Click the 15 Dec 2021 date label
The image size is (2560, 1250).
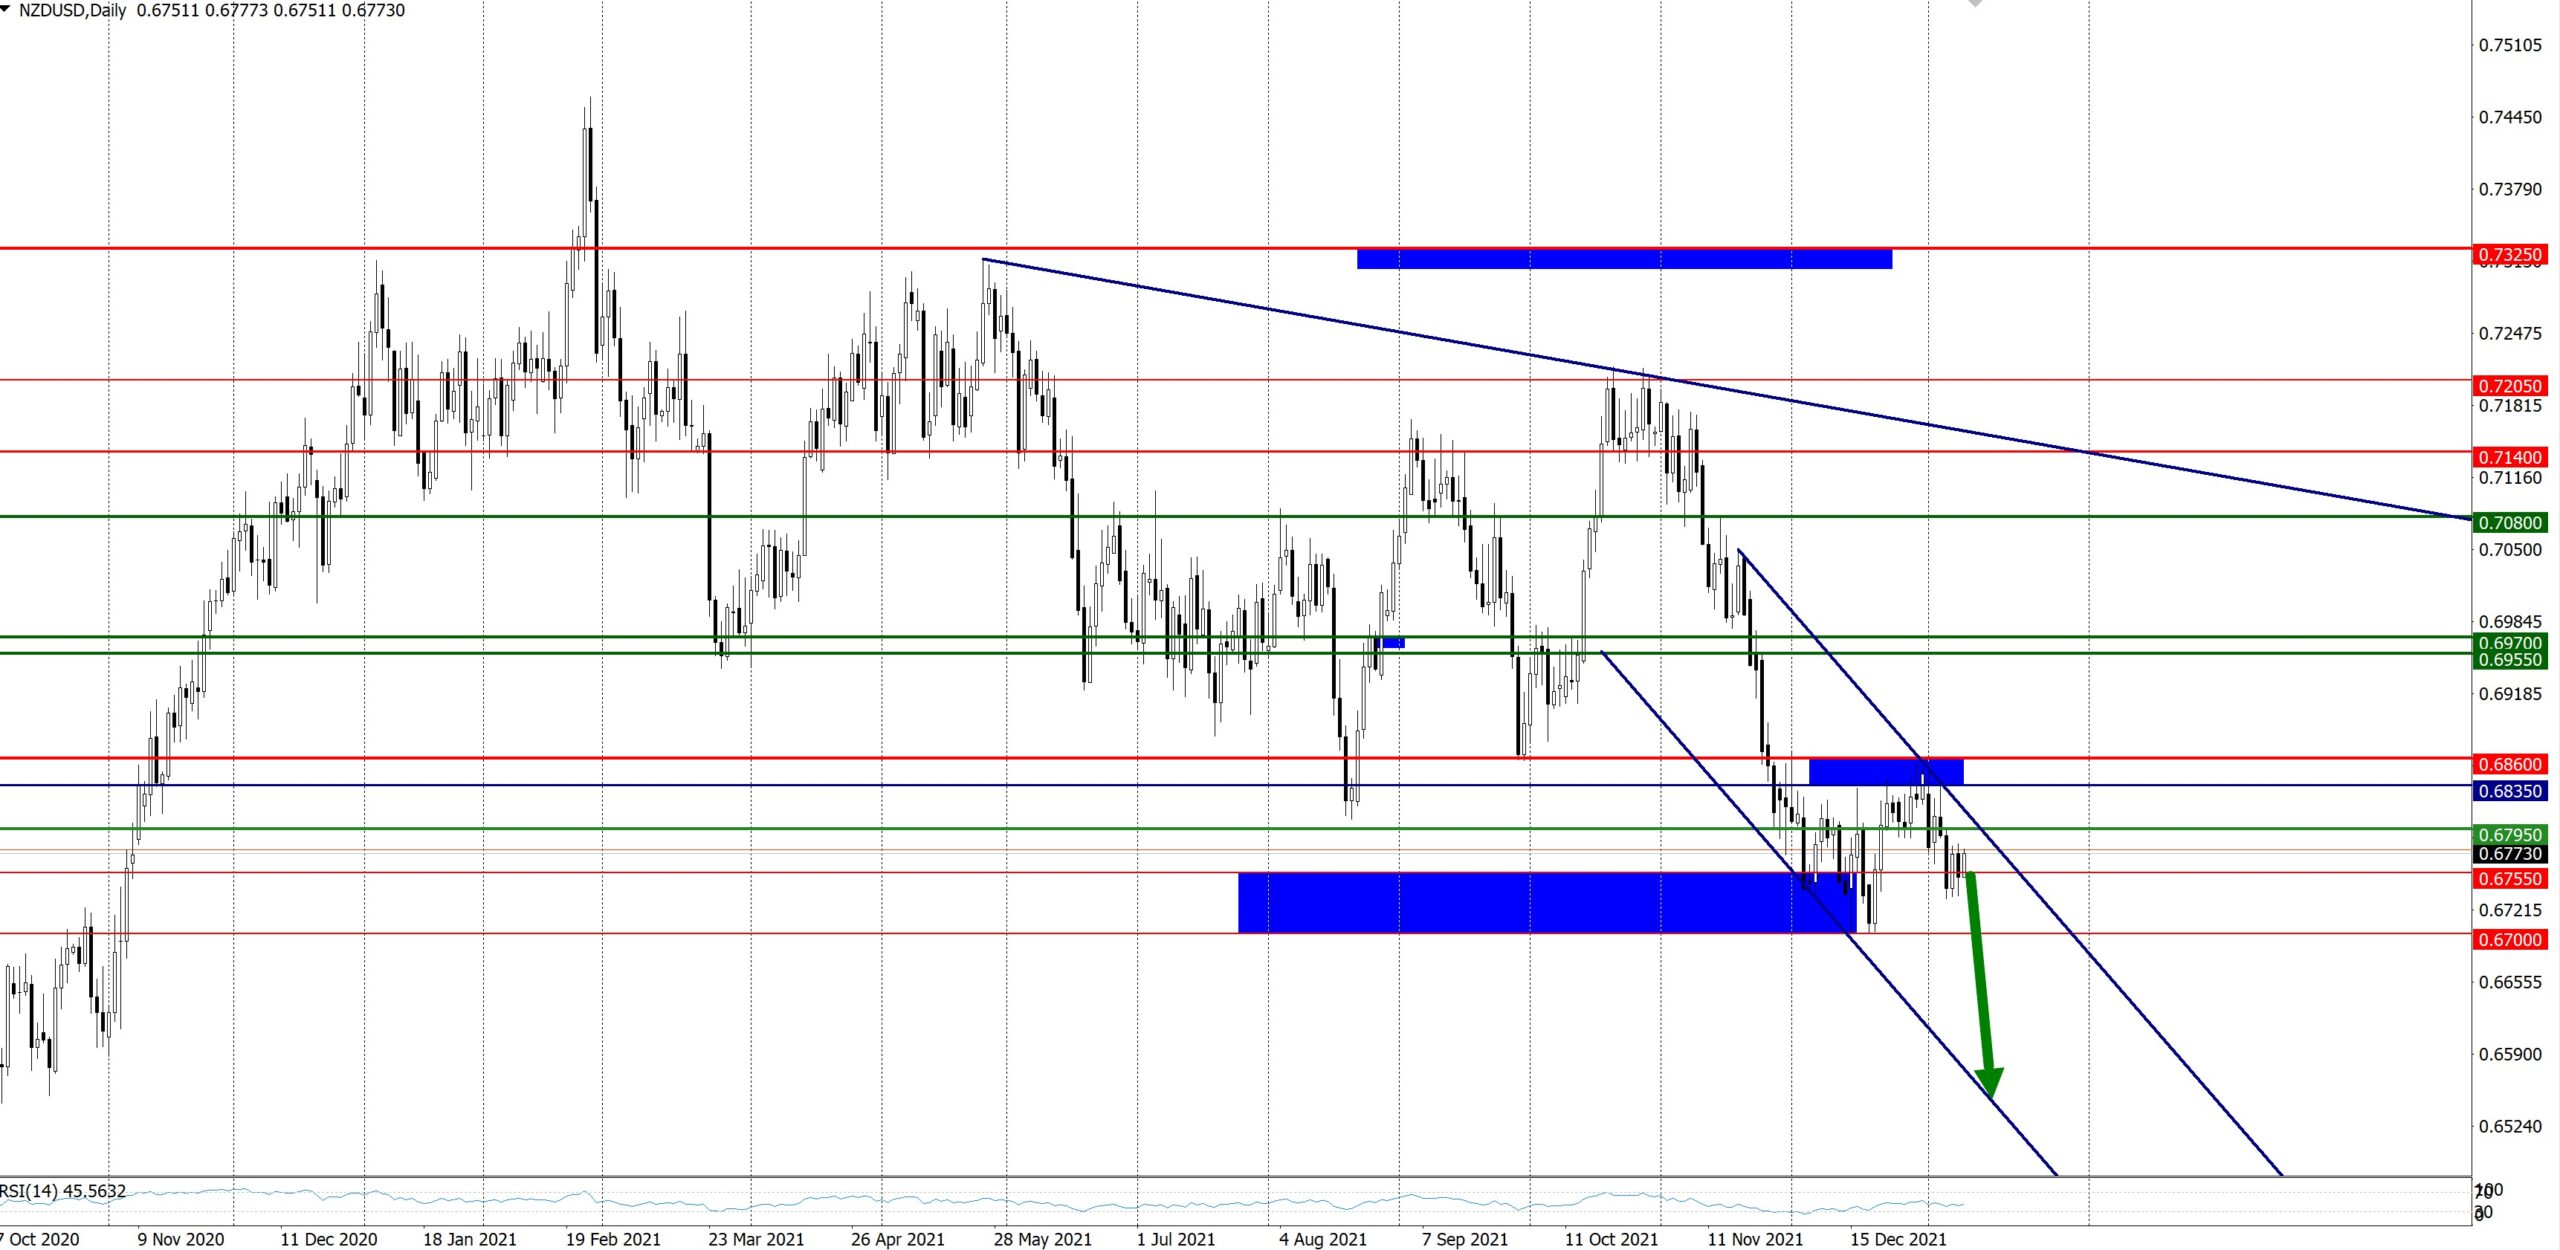[x=1897, y=1239]
